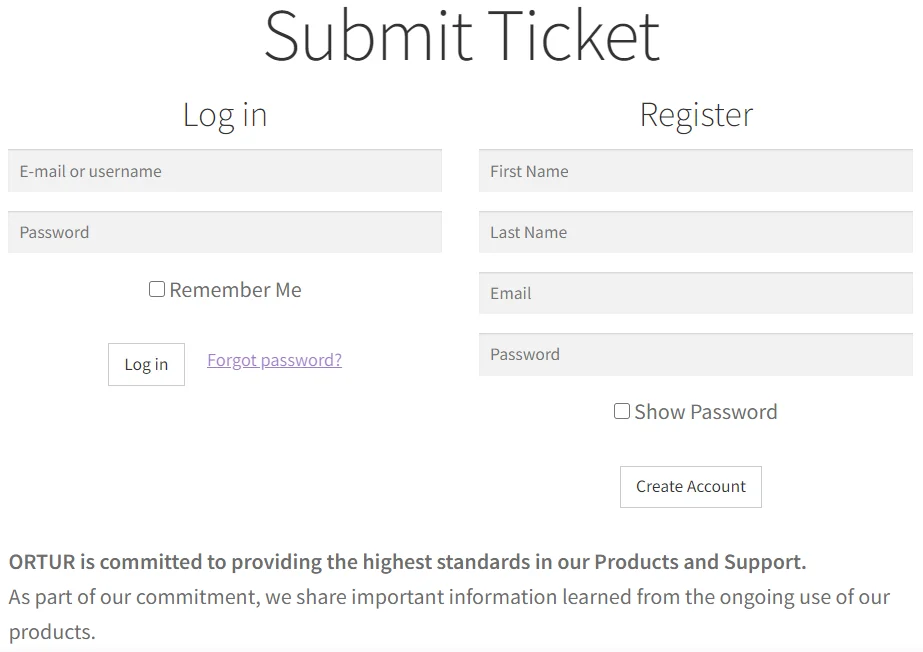Click the Submit Ticket page heading
This screenshot has width=923, height=652.
coord(461,37)
